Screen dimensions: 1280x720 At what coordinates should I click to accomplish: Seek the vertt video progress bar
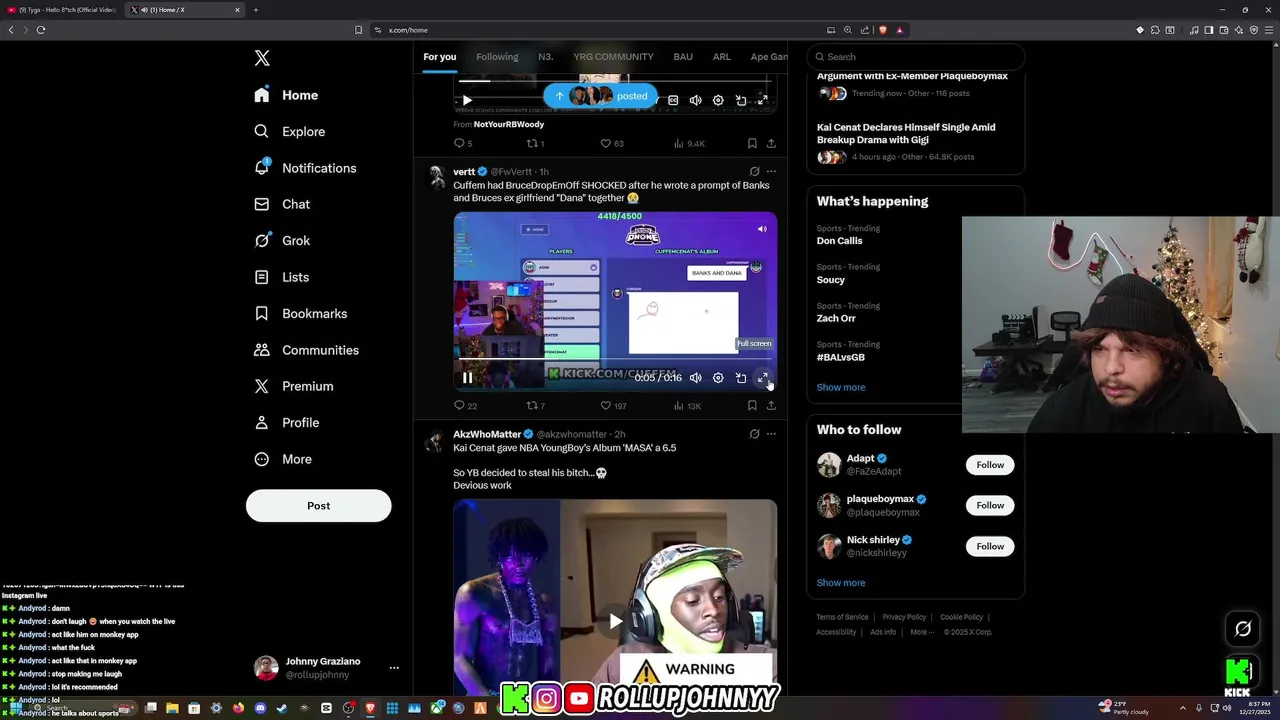[615, 358]
